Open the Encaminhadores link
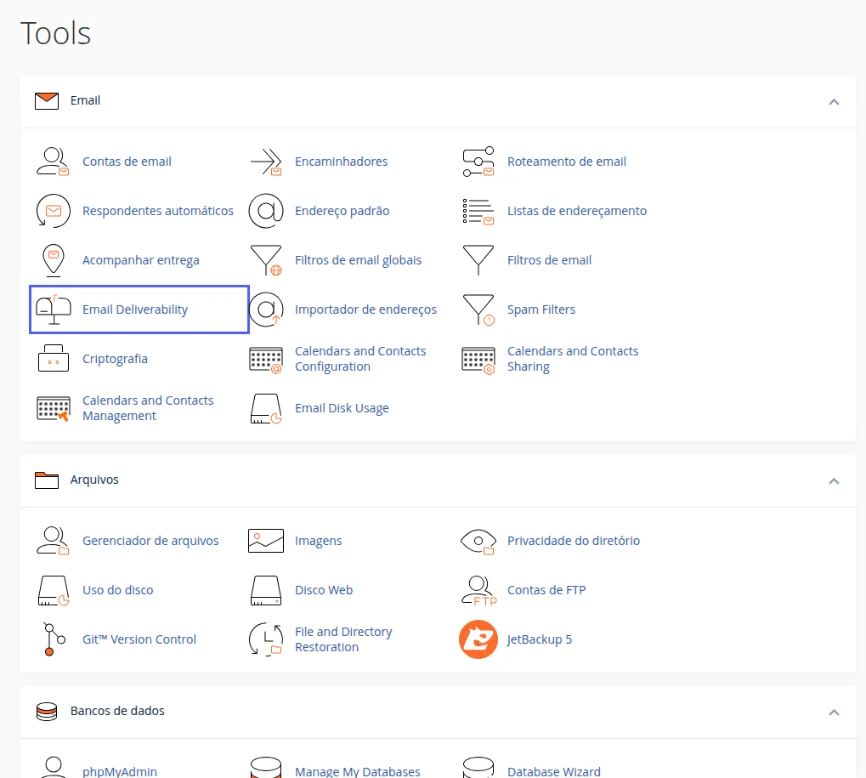This screenshot has width=866, height=778. pyautogui.click(x=341, y=162)
